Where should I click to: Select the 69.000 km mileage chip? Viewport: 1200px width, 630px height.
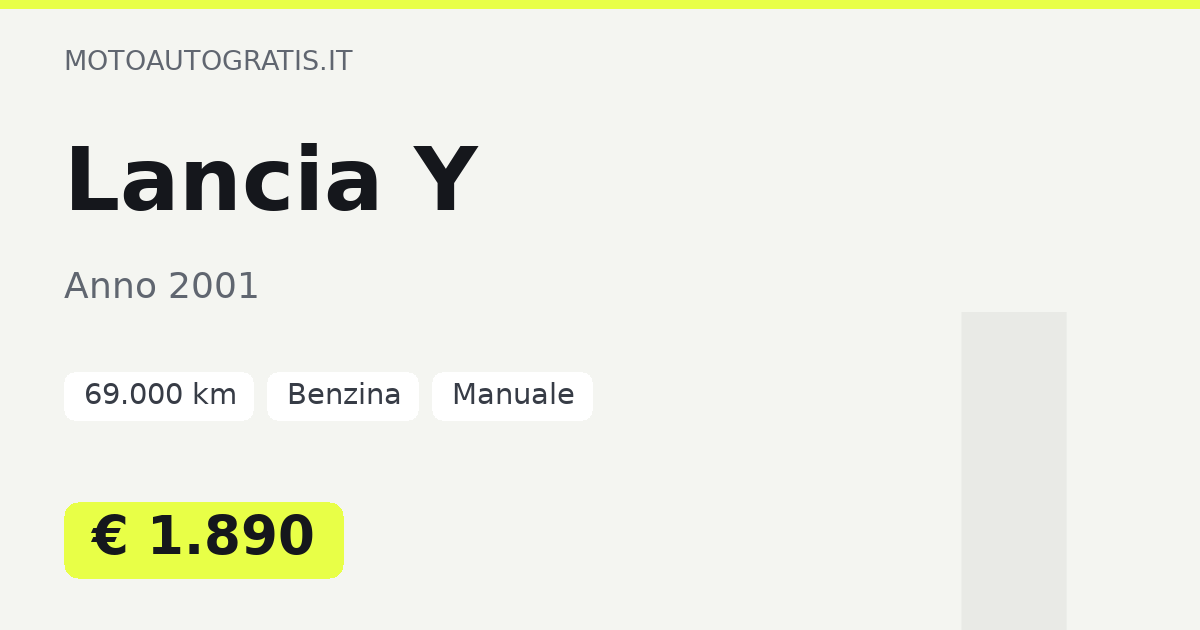(159, 396)
